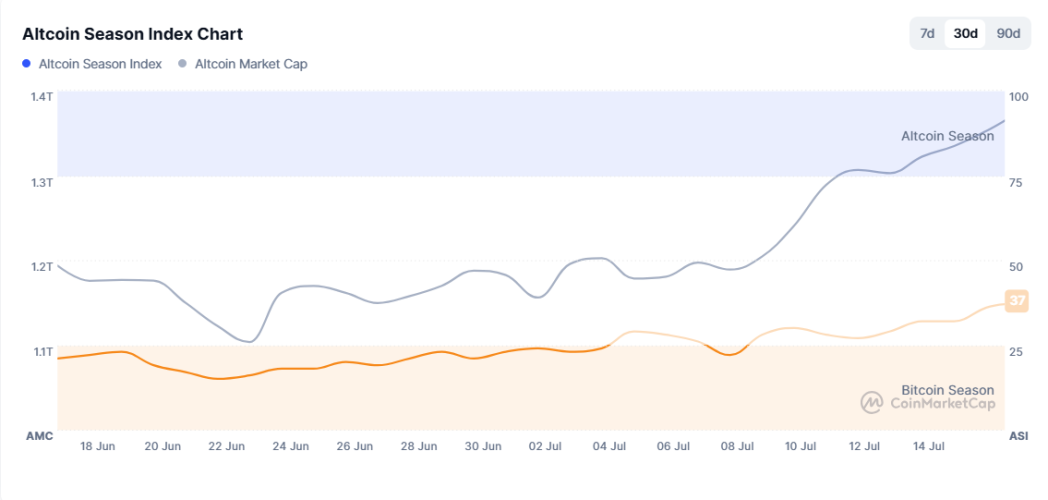Click the CoinMarketCap watermark text
This screenshot has height=500, width=1048.
(x=942, y=404)
